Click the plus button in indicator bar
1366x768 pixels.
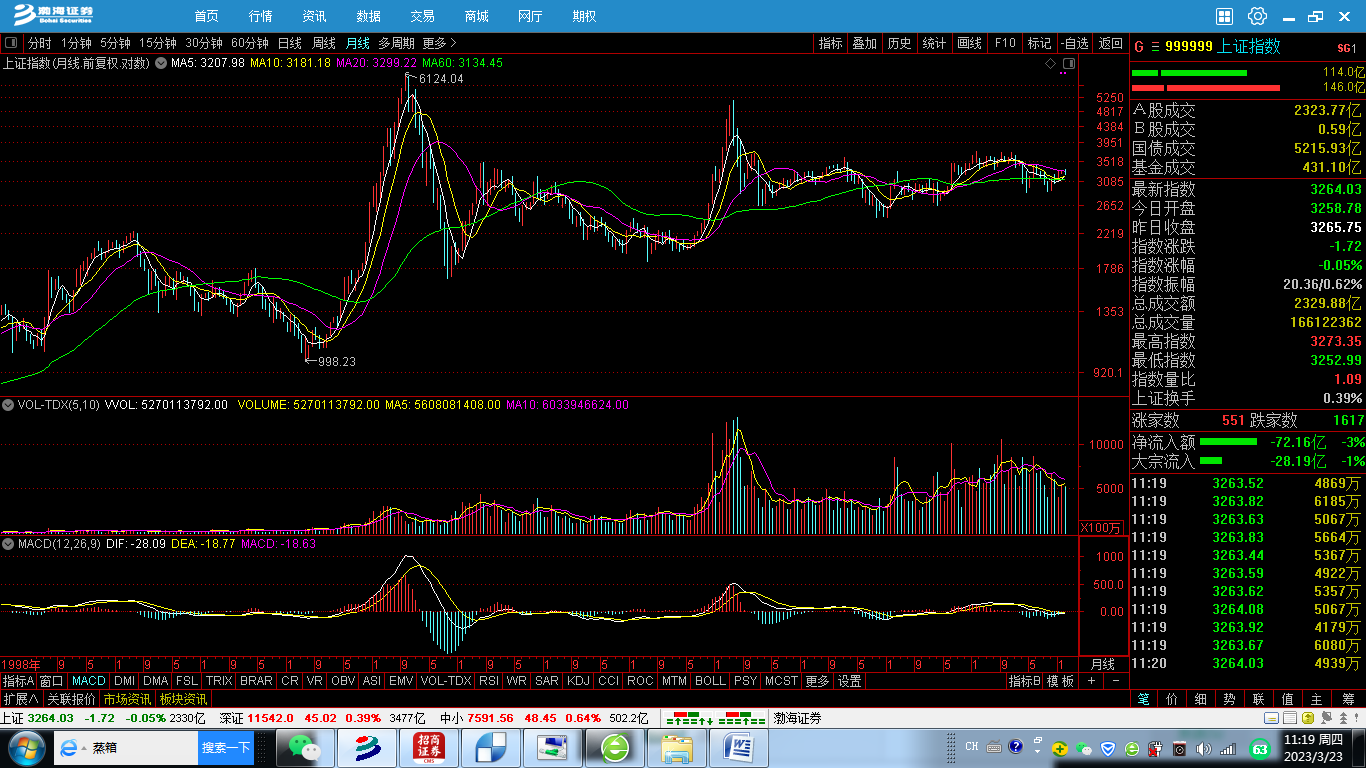coord(1091,681)
